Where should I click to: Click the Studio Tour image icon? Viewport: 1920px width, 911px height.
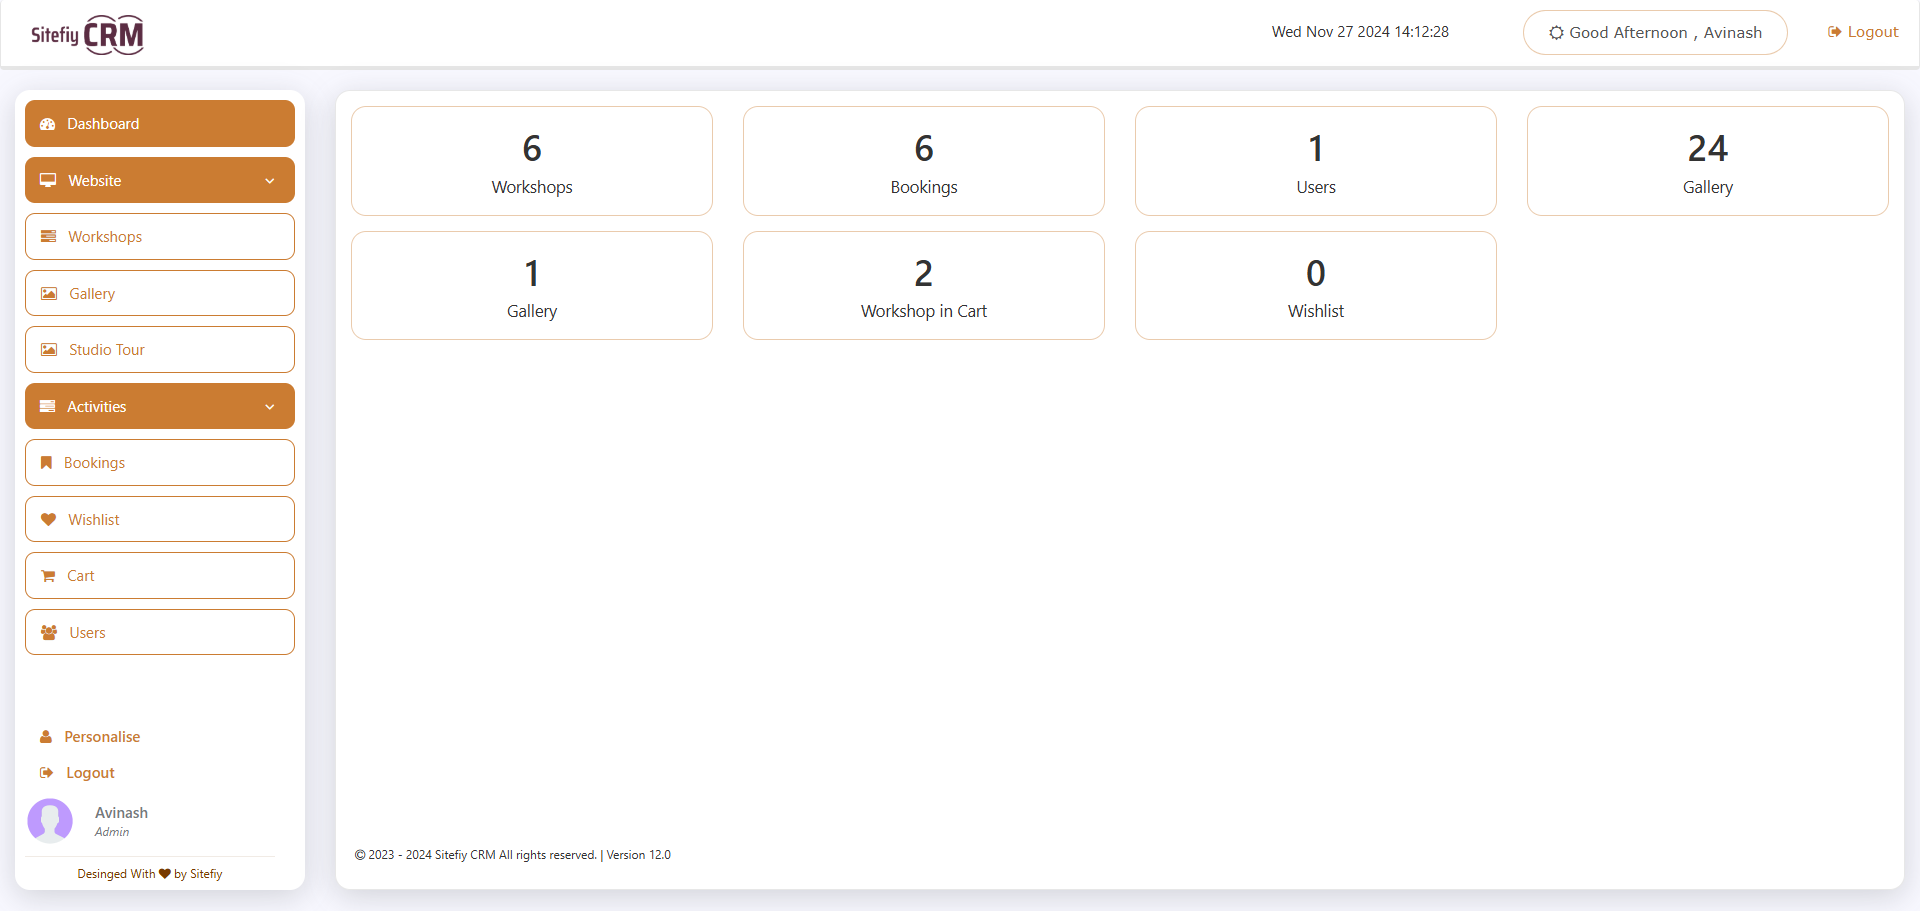click(x=49, y=350)
